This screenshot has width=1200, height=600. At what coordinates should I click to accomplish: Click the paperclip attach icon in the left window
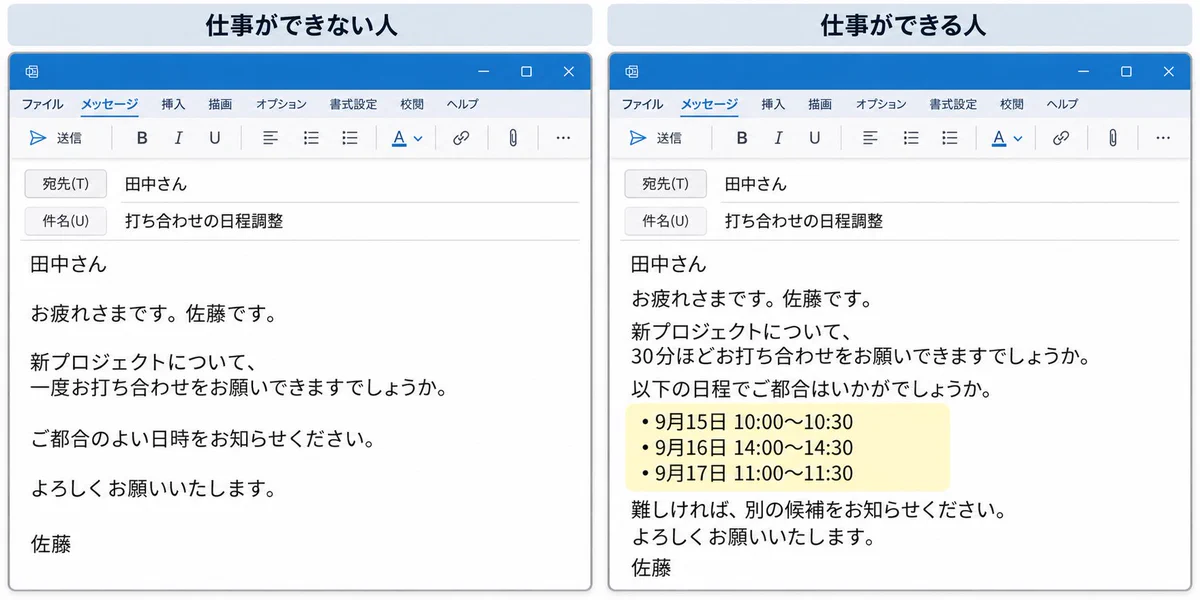click(513, 138)
